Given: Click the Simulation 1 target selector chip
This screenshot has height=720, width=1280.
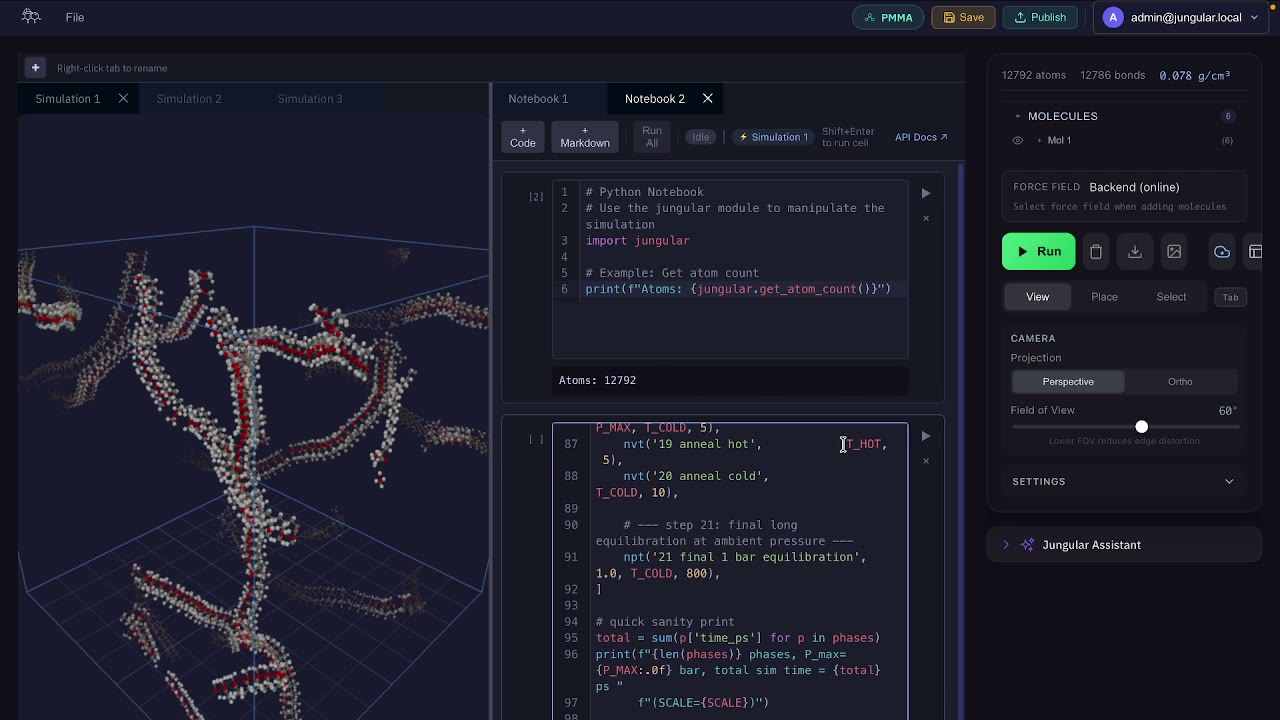Looking at the screenshot, I should [x=772, y=137].
